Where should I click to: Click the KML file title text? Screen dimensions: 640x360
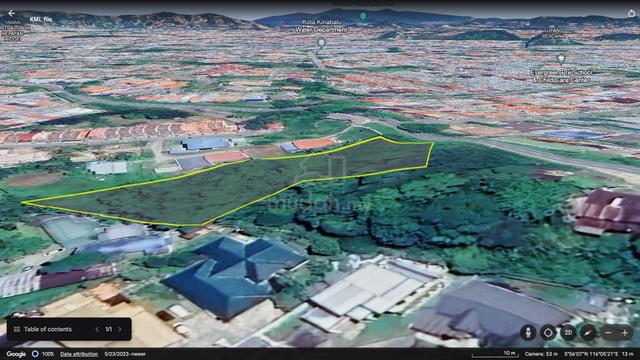point(40,19)
